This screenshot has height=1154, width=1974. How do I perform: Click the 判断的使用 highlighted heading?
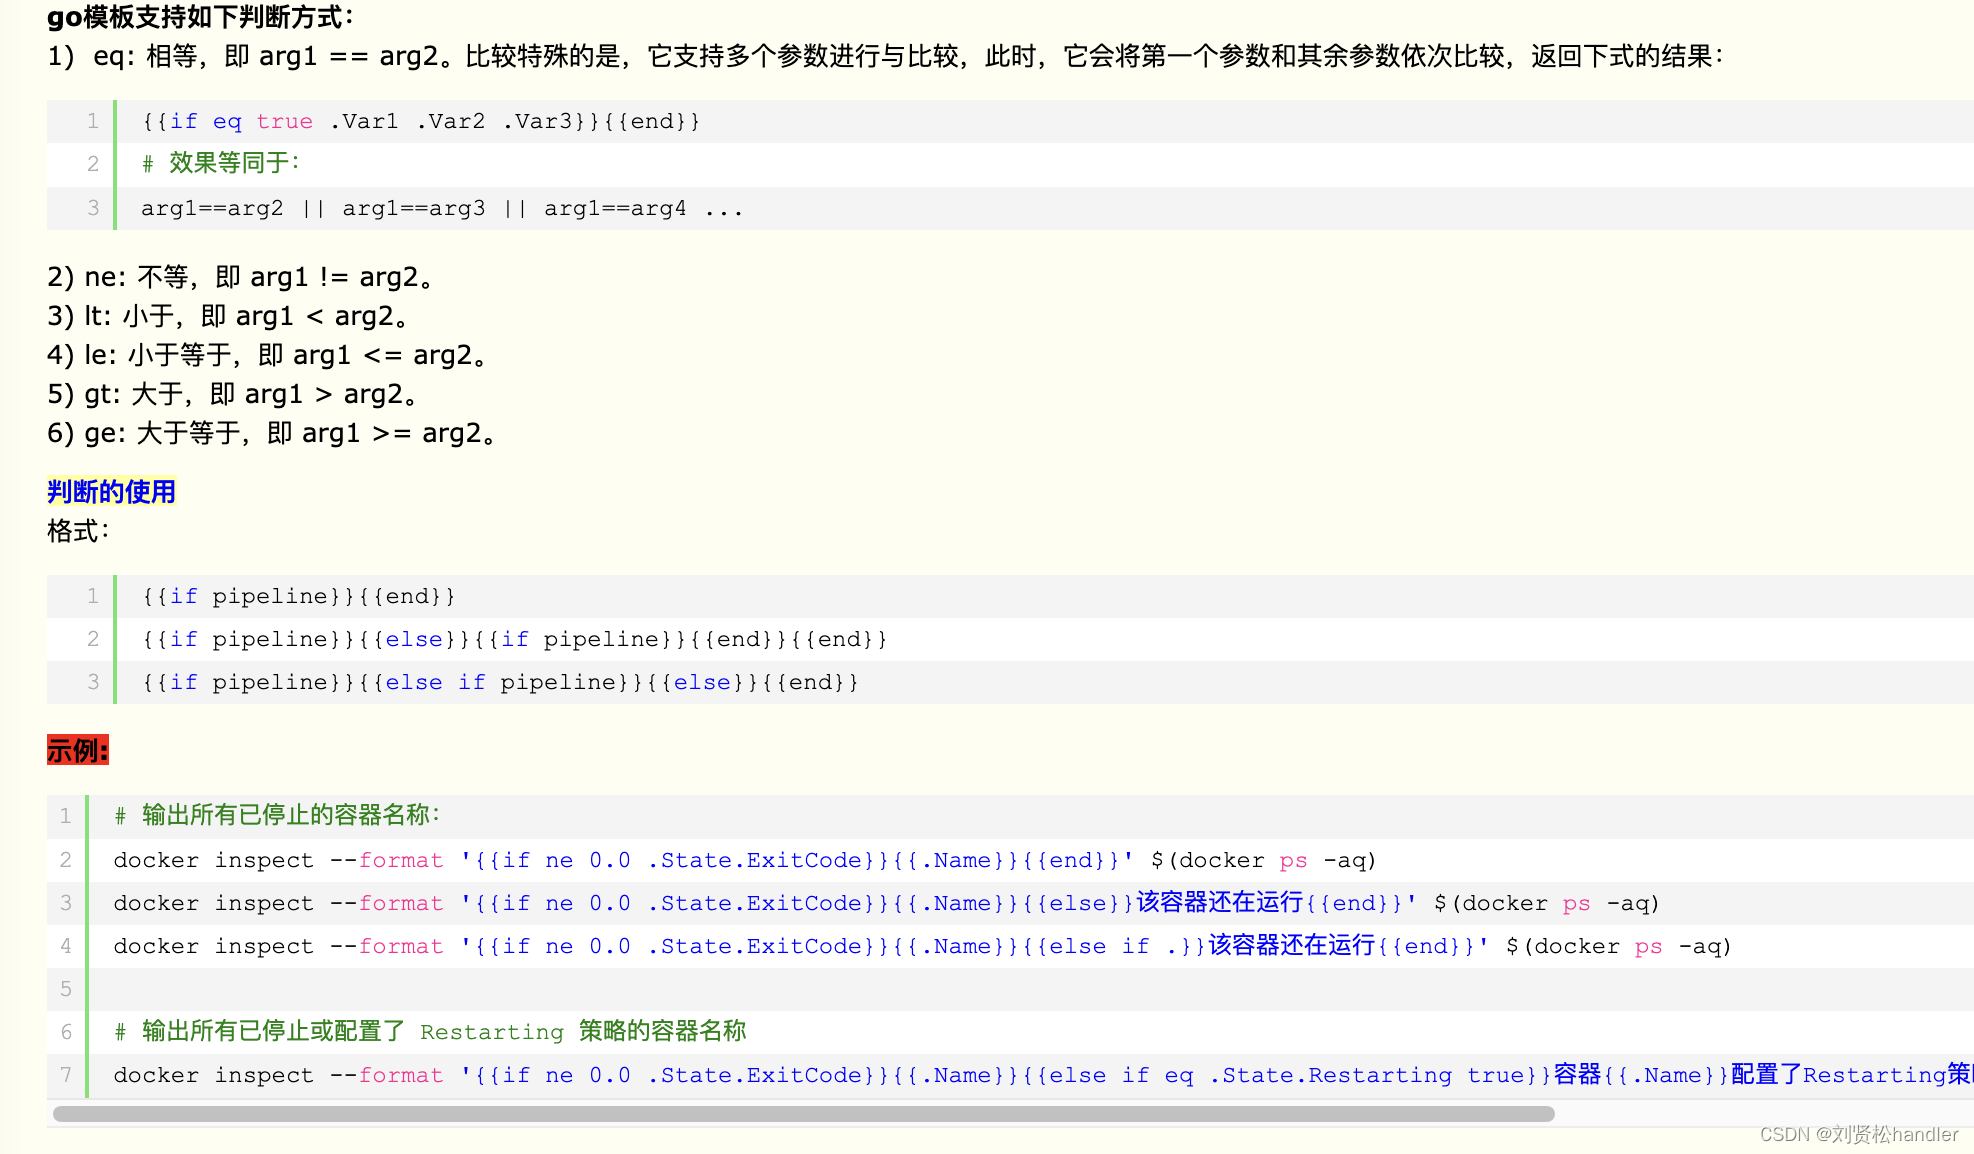coord(111,491)
